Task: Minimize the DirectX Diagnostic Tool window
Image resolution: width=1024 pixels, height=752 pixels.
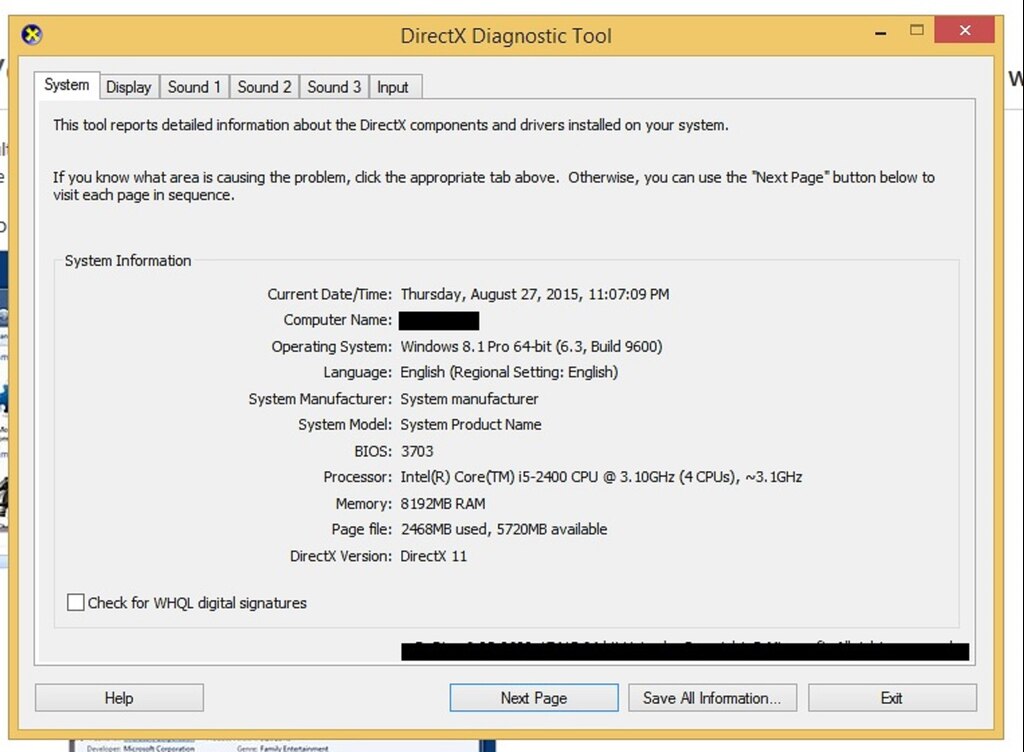Action: tap(881, 32)
